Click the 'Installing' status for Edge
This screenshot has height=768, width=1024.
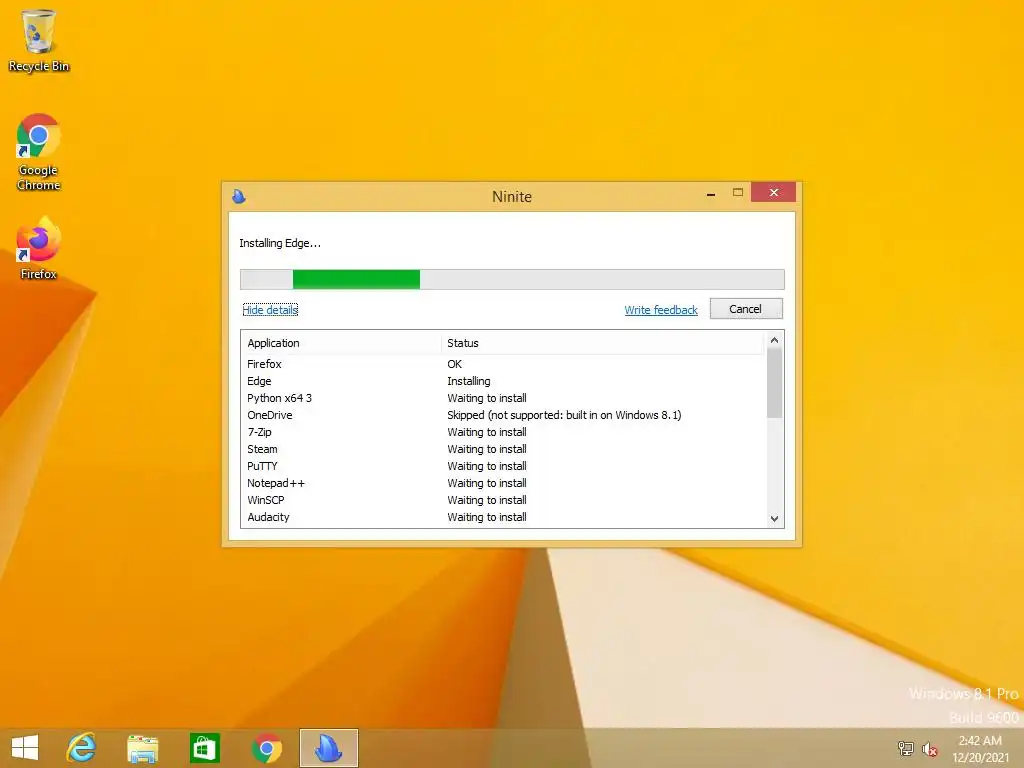tap(469, 381)
